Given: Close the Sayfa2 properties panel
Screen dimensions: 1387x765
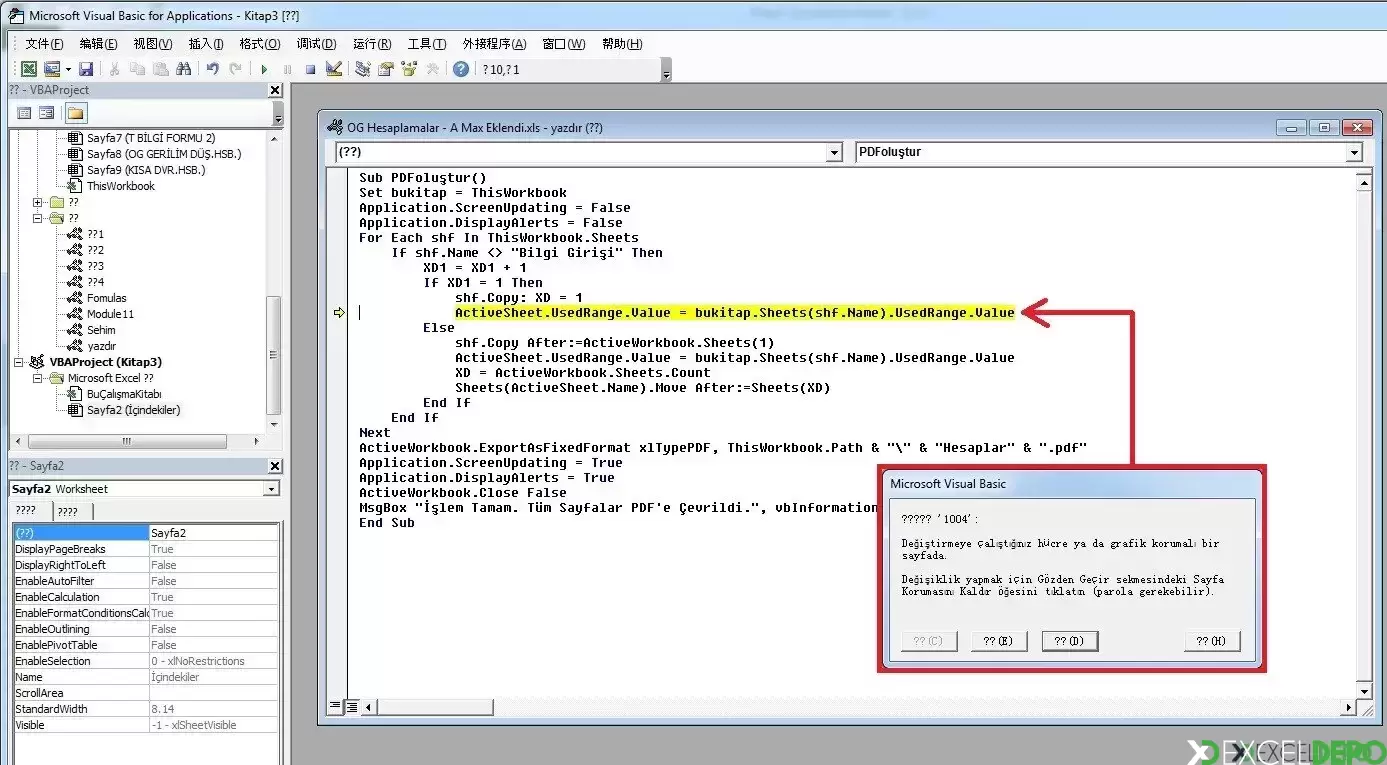Looking at the screenshot, I should pos(275,466).
